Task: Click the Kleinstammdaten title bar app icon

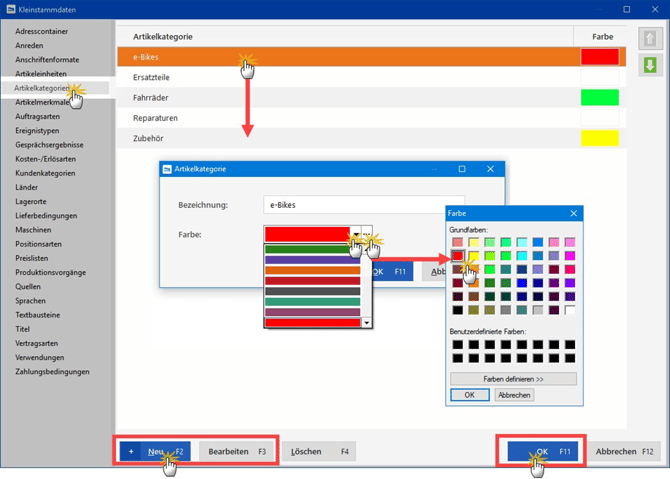Action: tap(11, 9)
